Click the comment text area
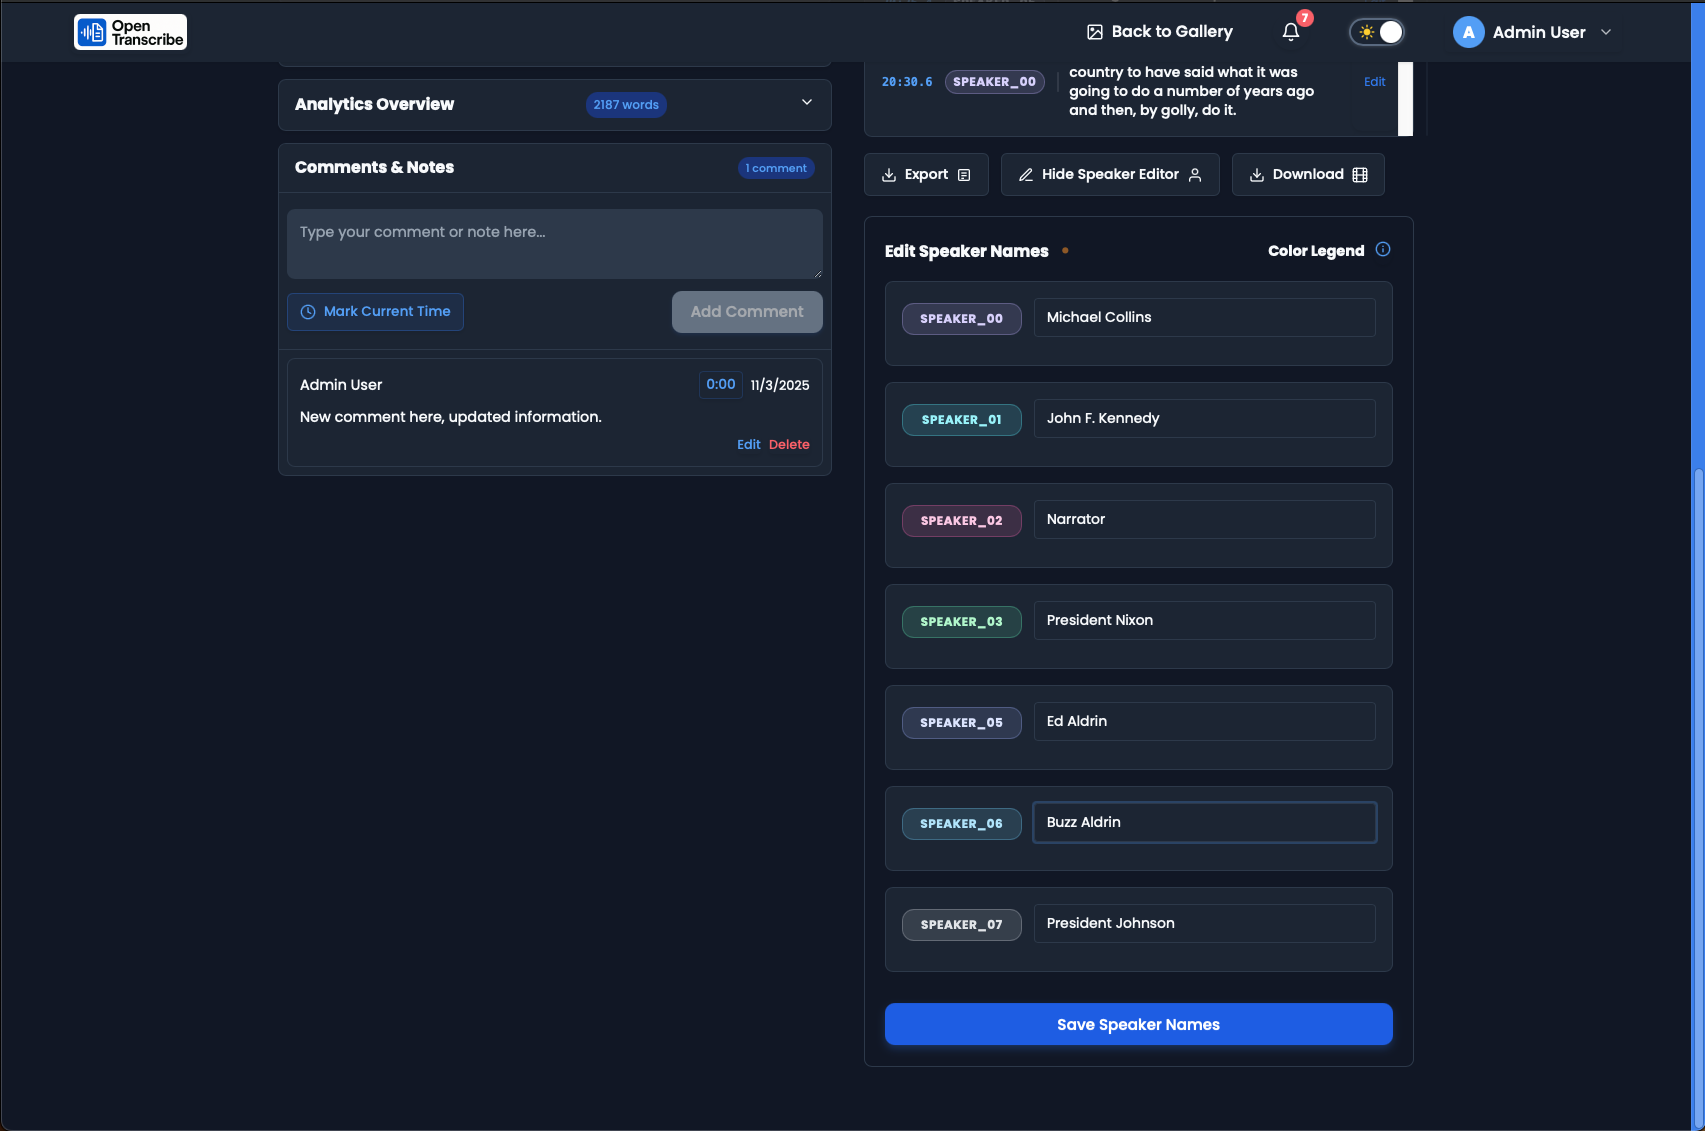1705x1131 pixels. pos(555,244)
